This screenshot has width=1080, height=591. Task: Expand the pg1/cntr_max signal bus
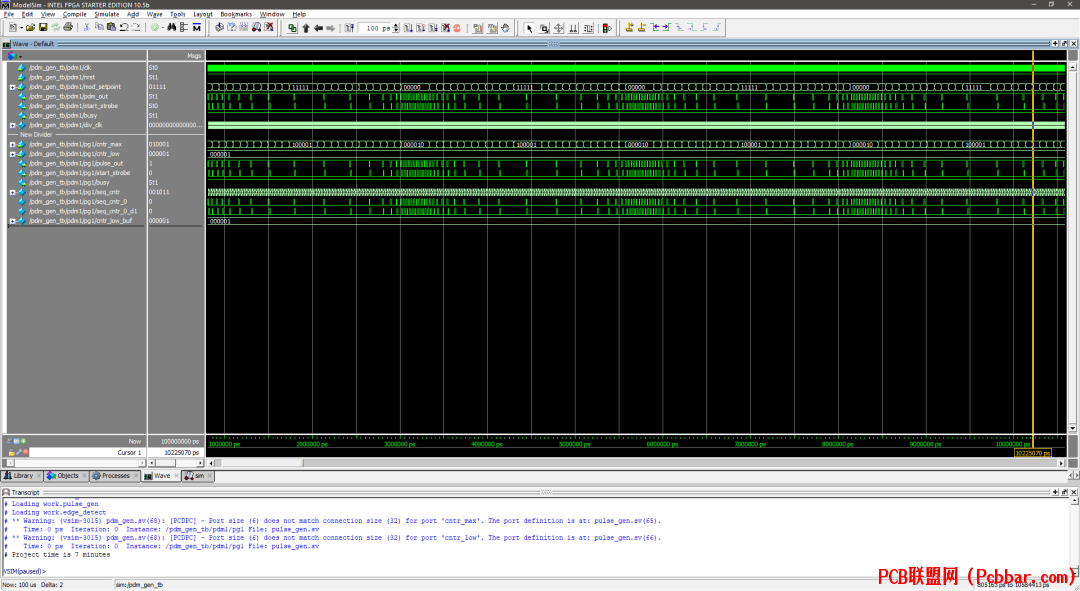click(x=12, y=145)
